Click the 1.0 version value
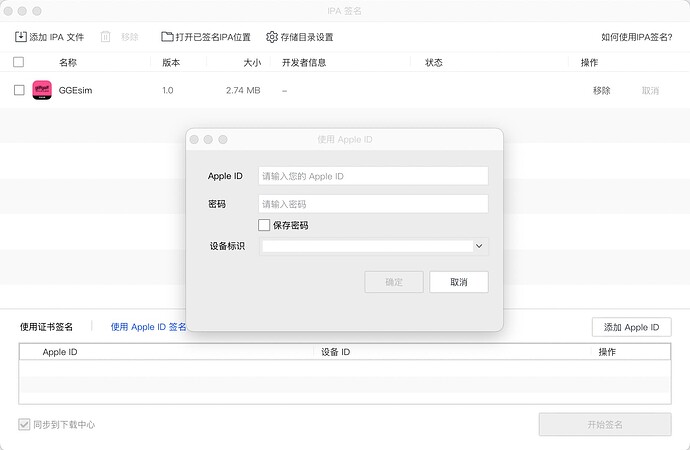 tap(168, 90)
